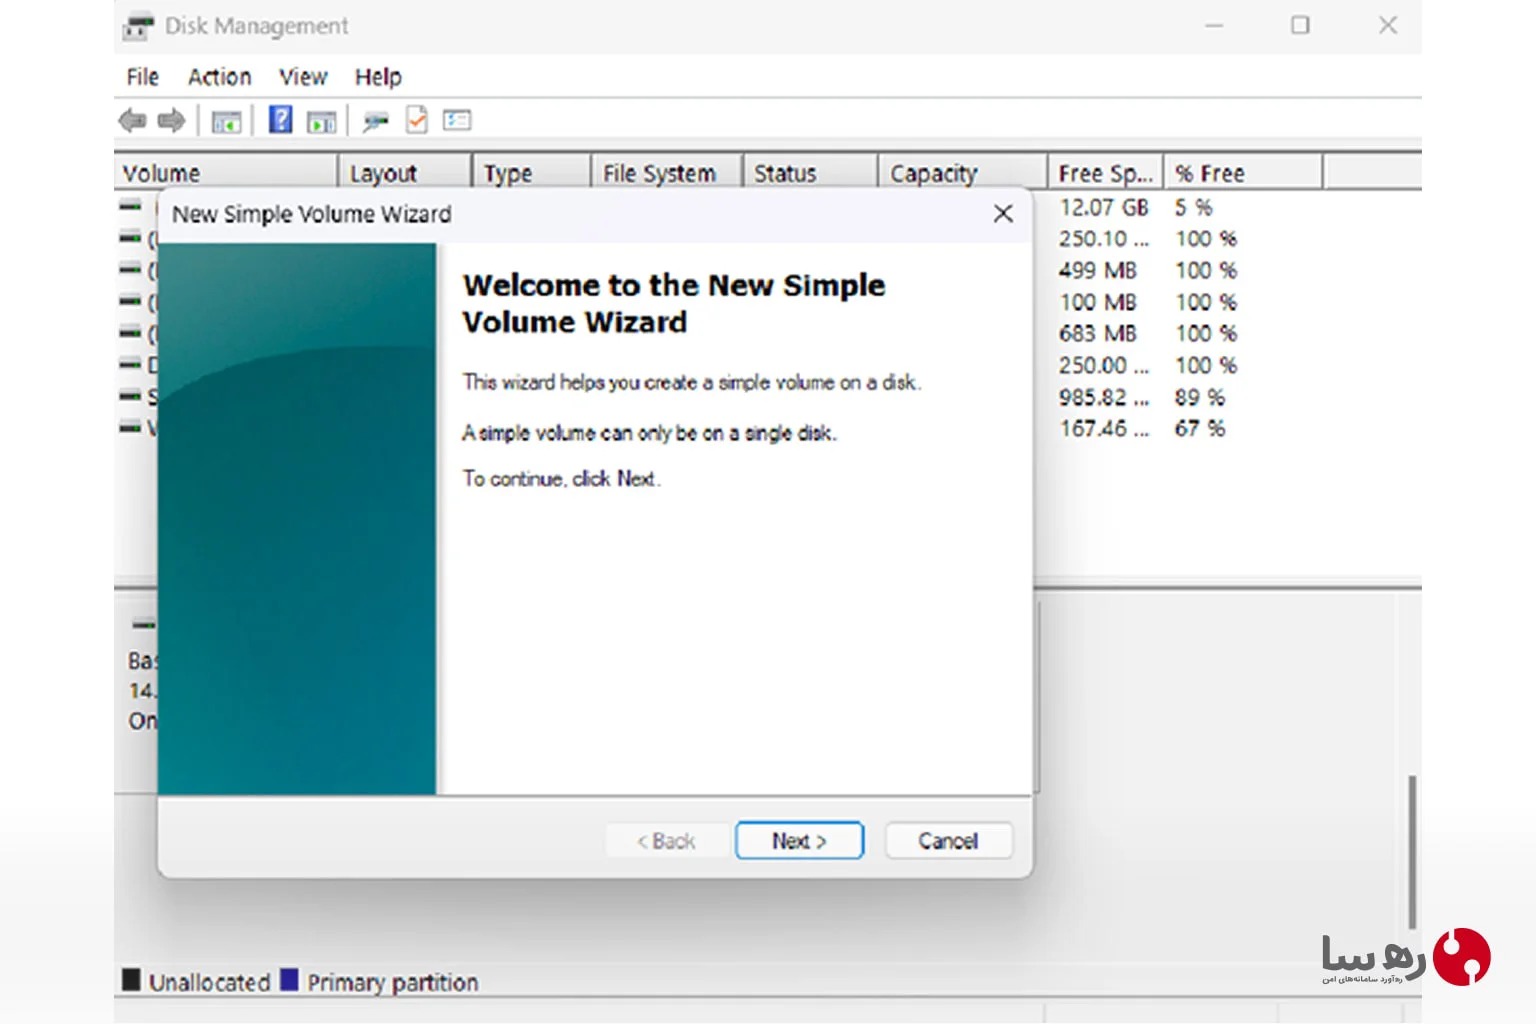Image resolution: width=1536 pixels, height=1024 pixels.
Task: Select the 499 MB free space cell
Action: tap(1098, 270)
